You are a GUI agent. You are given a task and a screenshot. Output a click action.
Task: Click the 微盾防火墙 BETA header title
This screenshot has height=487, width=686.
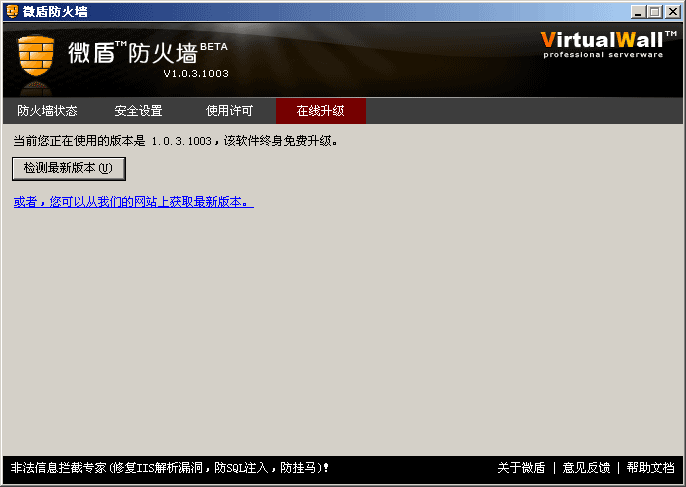pos(148,53)
